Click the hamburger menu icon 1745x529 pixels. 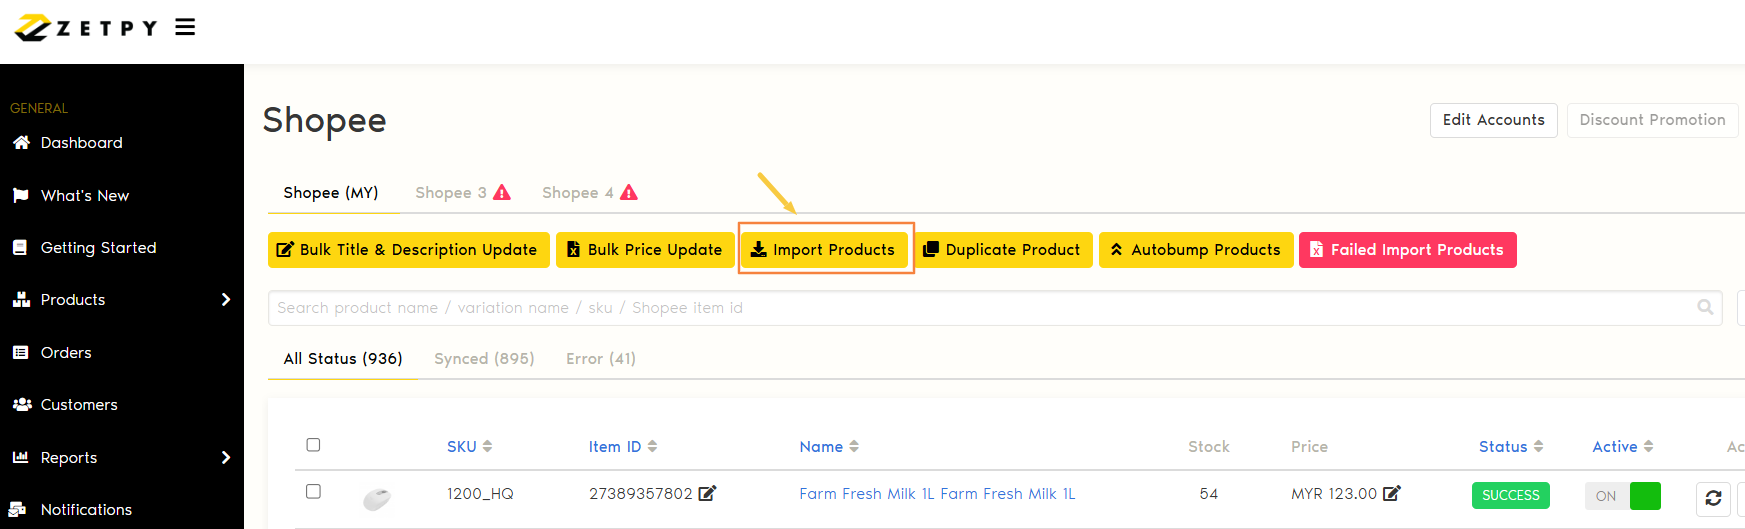click(185, 27)
